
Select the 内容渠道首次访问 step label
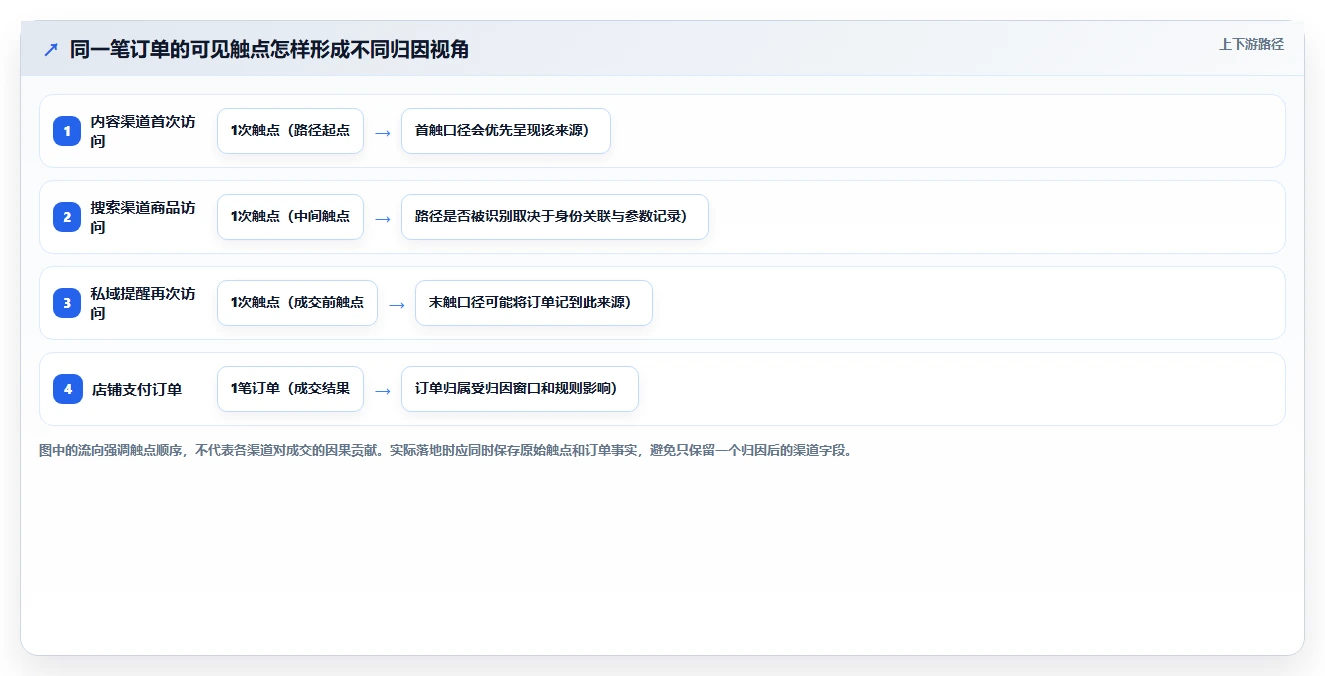[144, 131]
